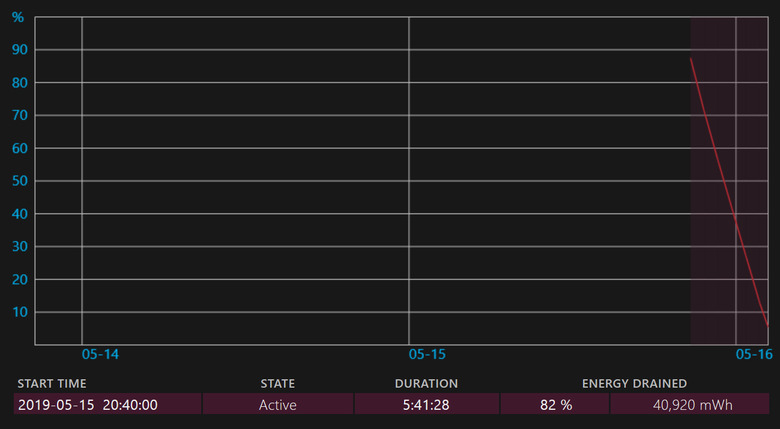The height and width of the screenshot is (429, 780).
Task: Click the 05-15 date axis label
Action: click(427, 354)
